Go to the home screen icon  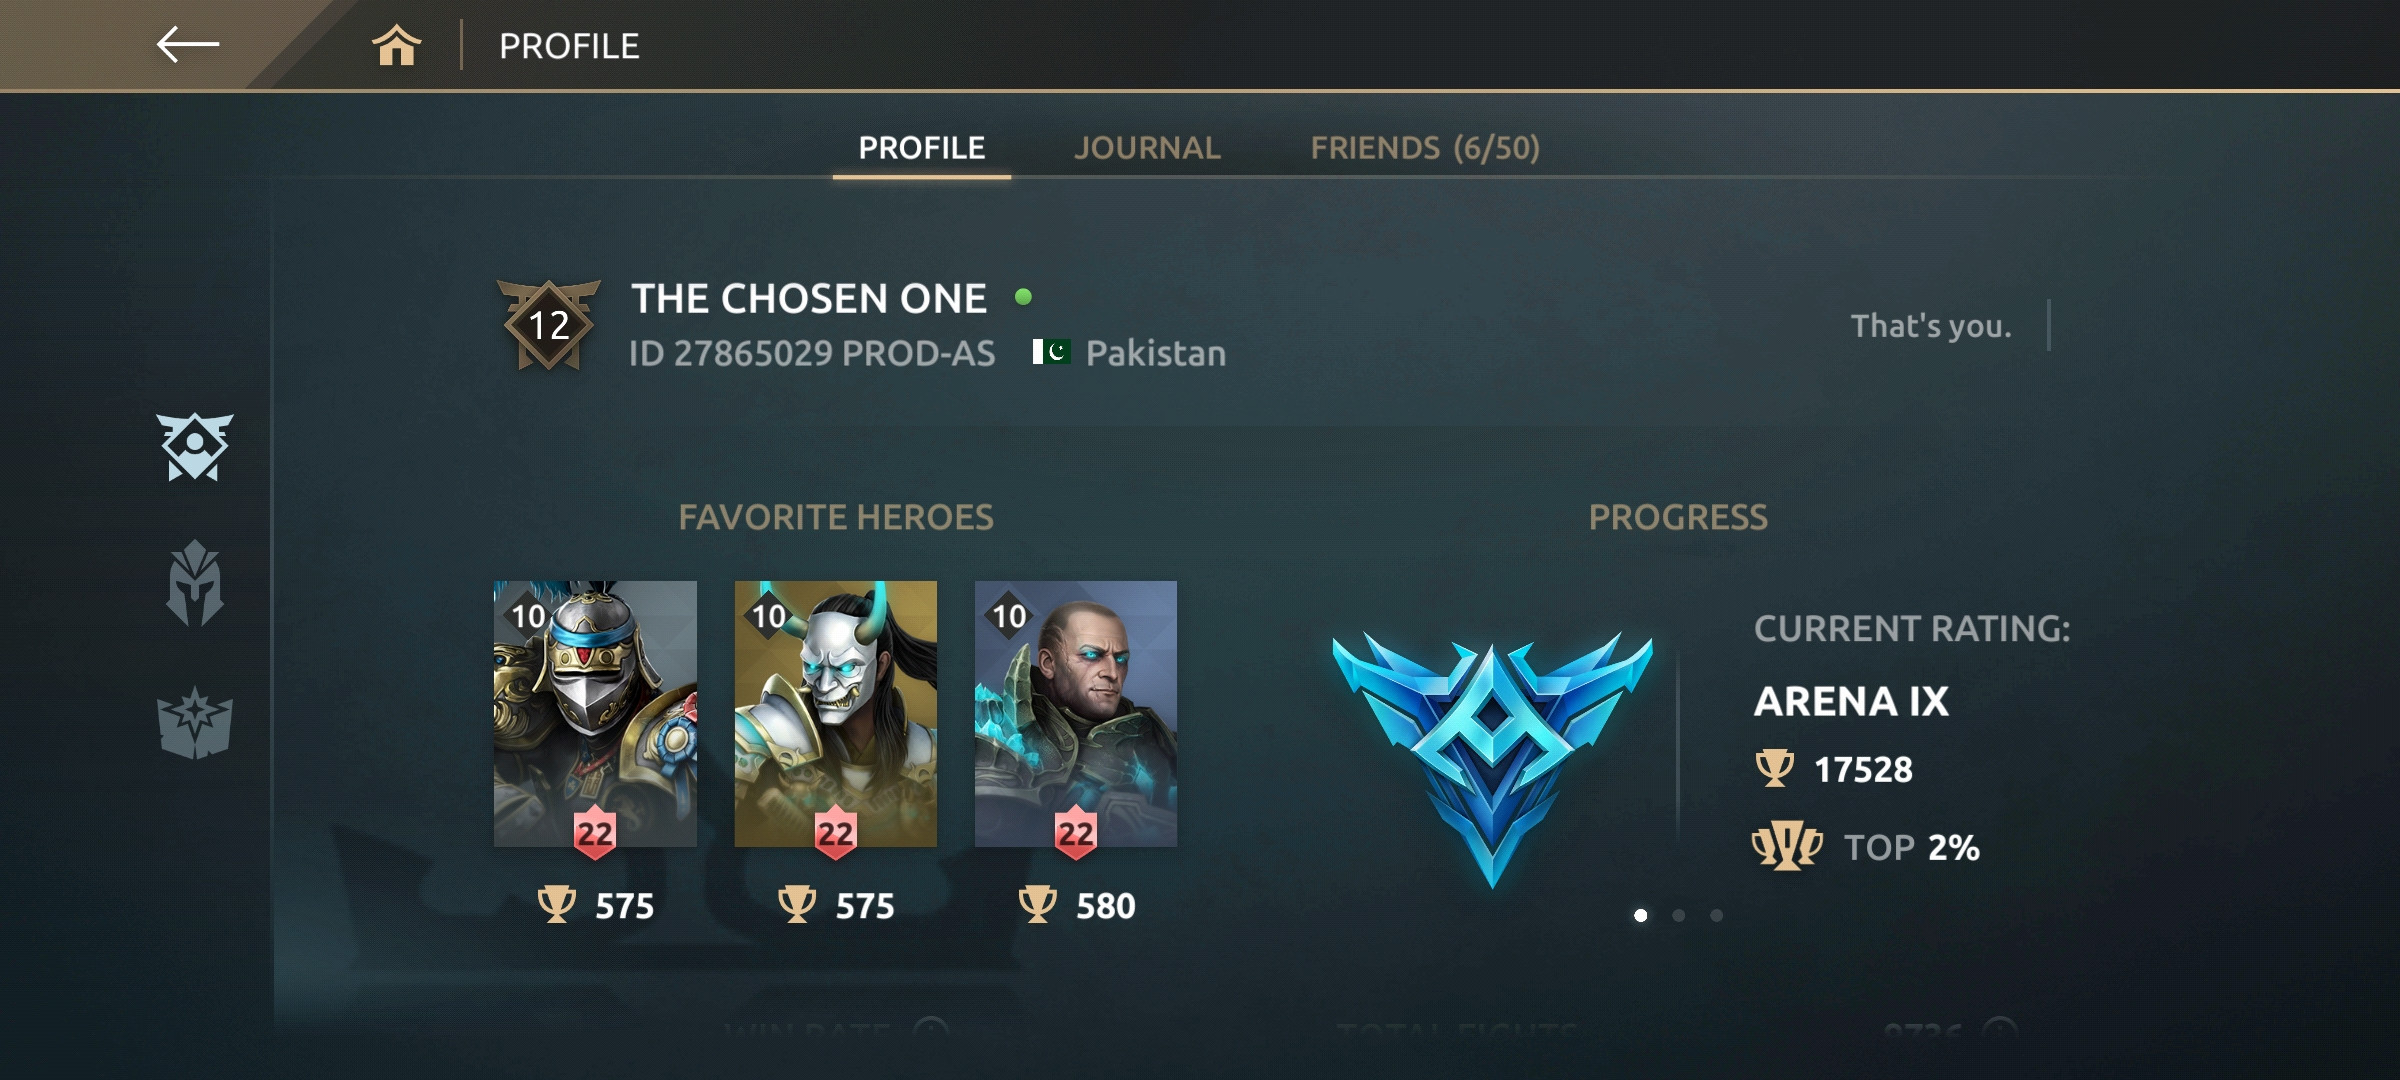[396, 45]
